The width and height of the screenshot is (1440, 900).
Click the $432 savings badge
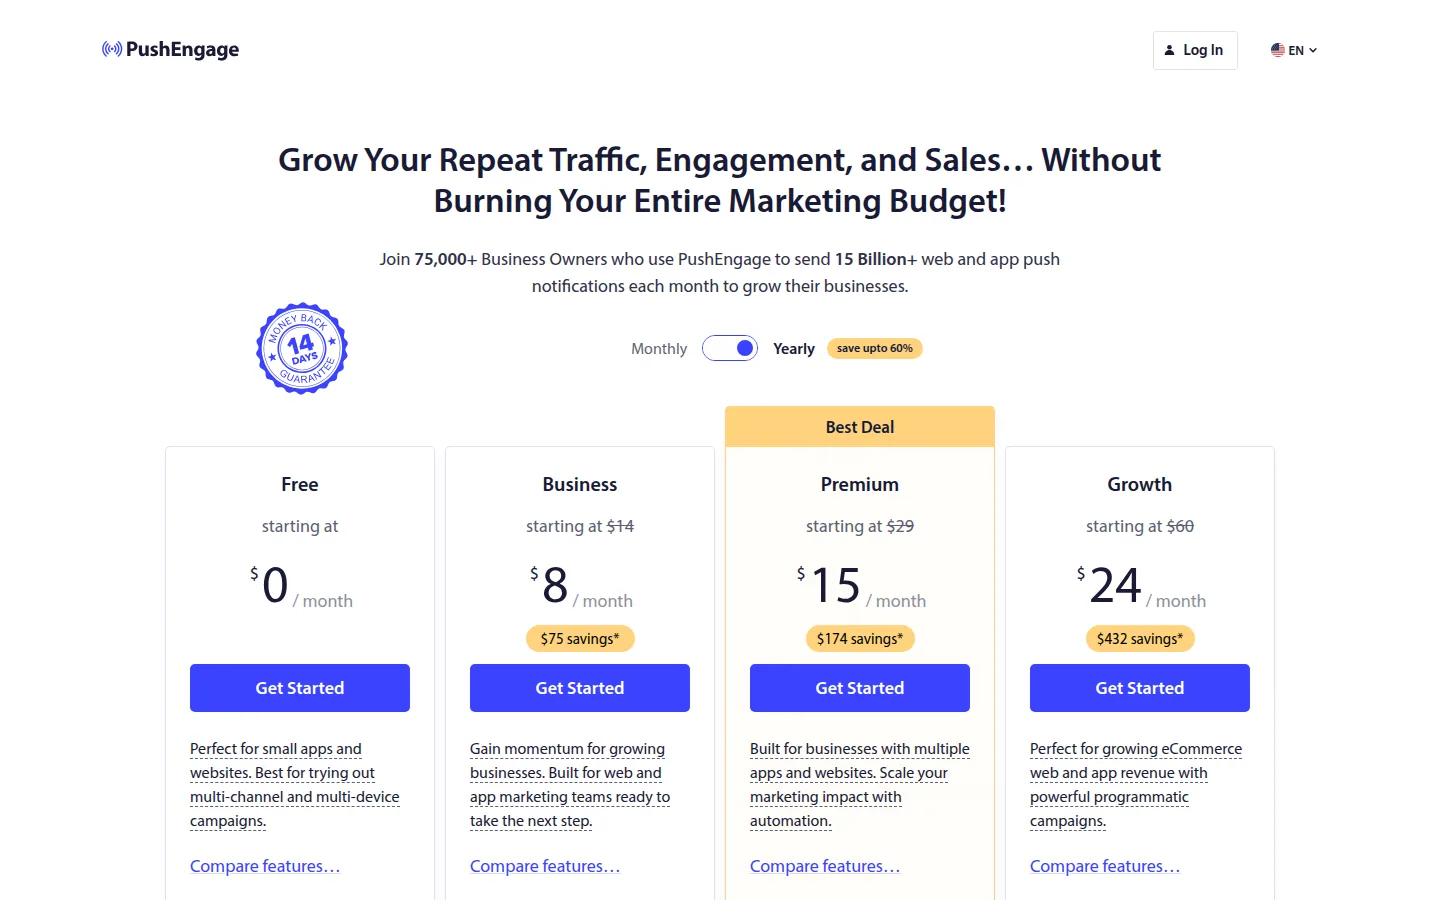[x=1140, y=639]
